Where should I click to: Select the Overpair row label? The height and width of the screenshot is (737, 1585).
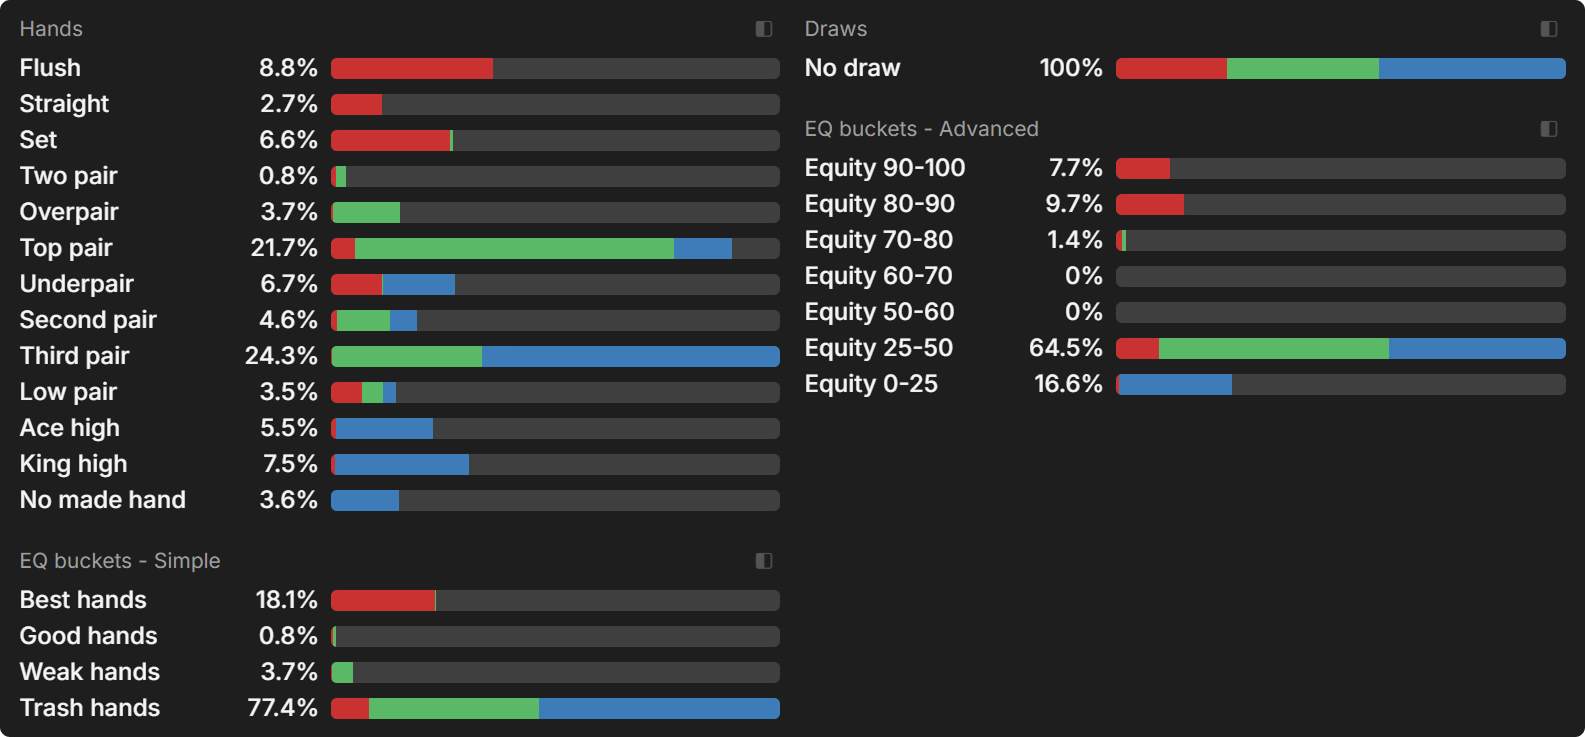69,212
